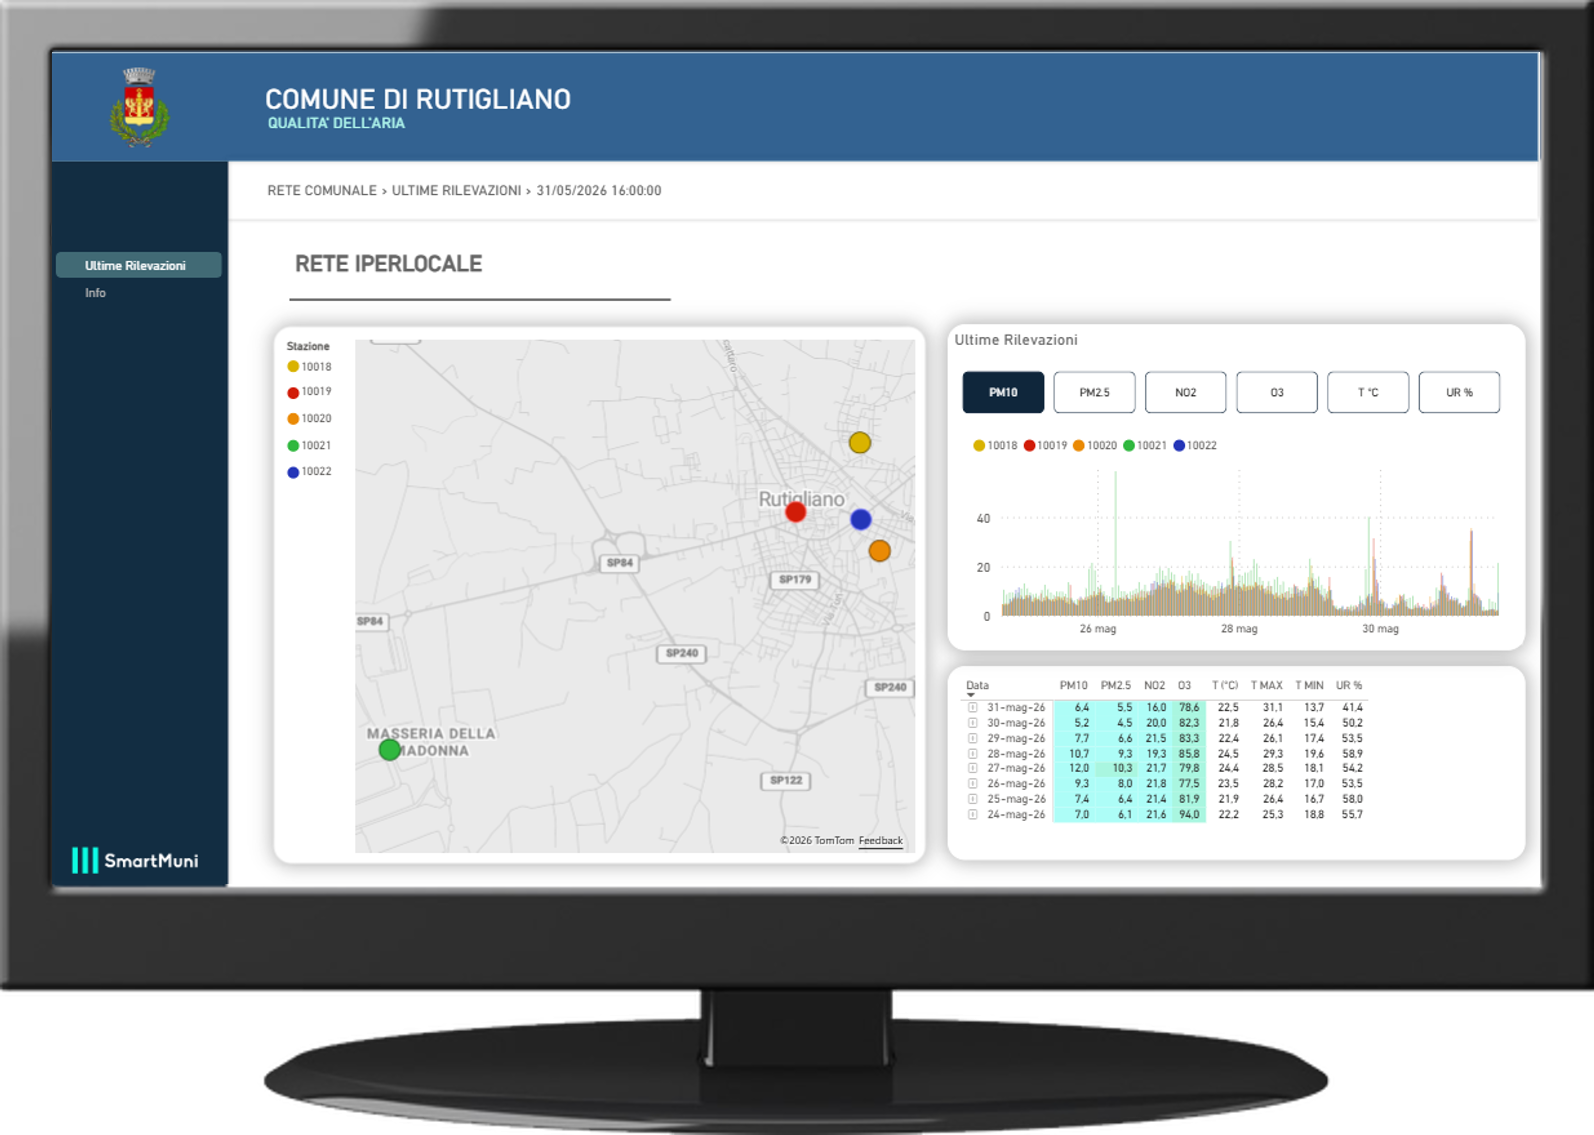1594x1135 pixels.
Task: Click the T MIN column header
Action: point(1309,686)
